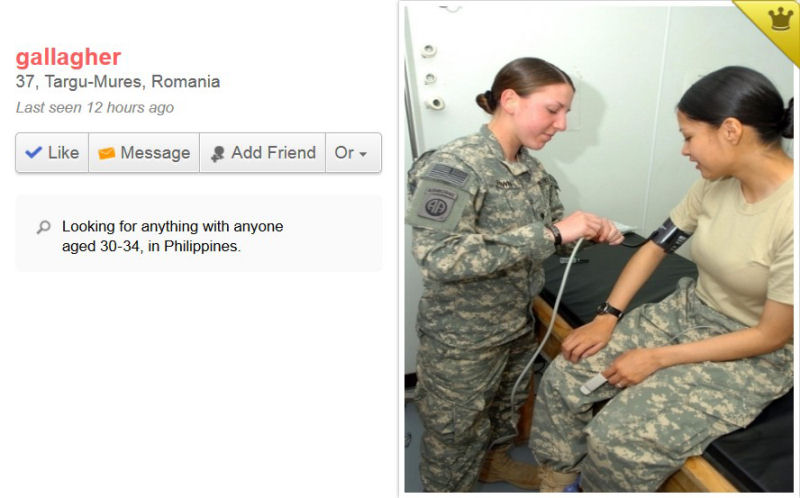Screen dimensions: 800x498
Task: Open the profile photo of two soldiers
Action: coord(599,249)
